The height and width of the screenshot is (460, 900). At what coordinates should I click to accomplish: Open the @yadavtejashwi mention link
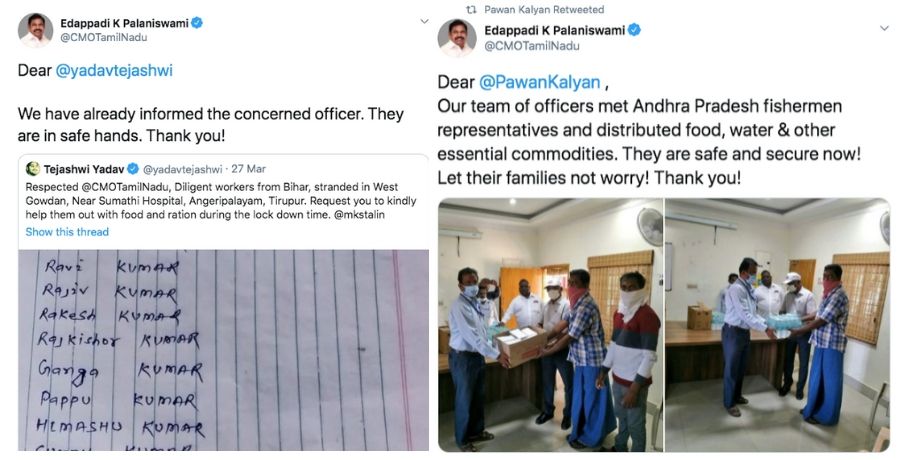(x=114, y=71)
